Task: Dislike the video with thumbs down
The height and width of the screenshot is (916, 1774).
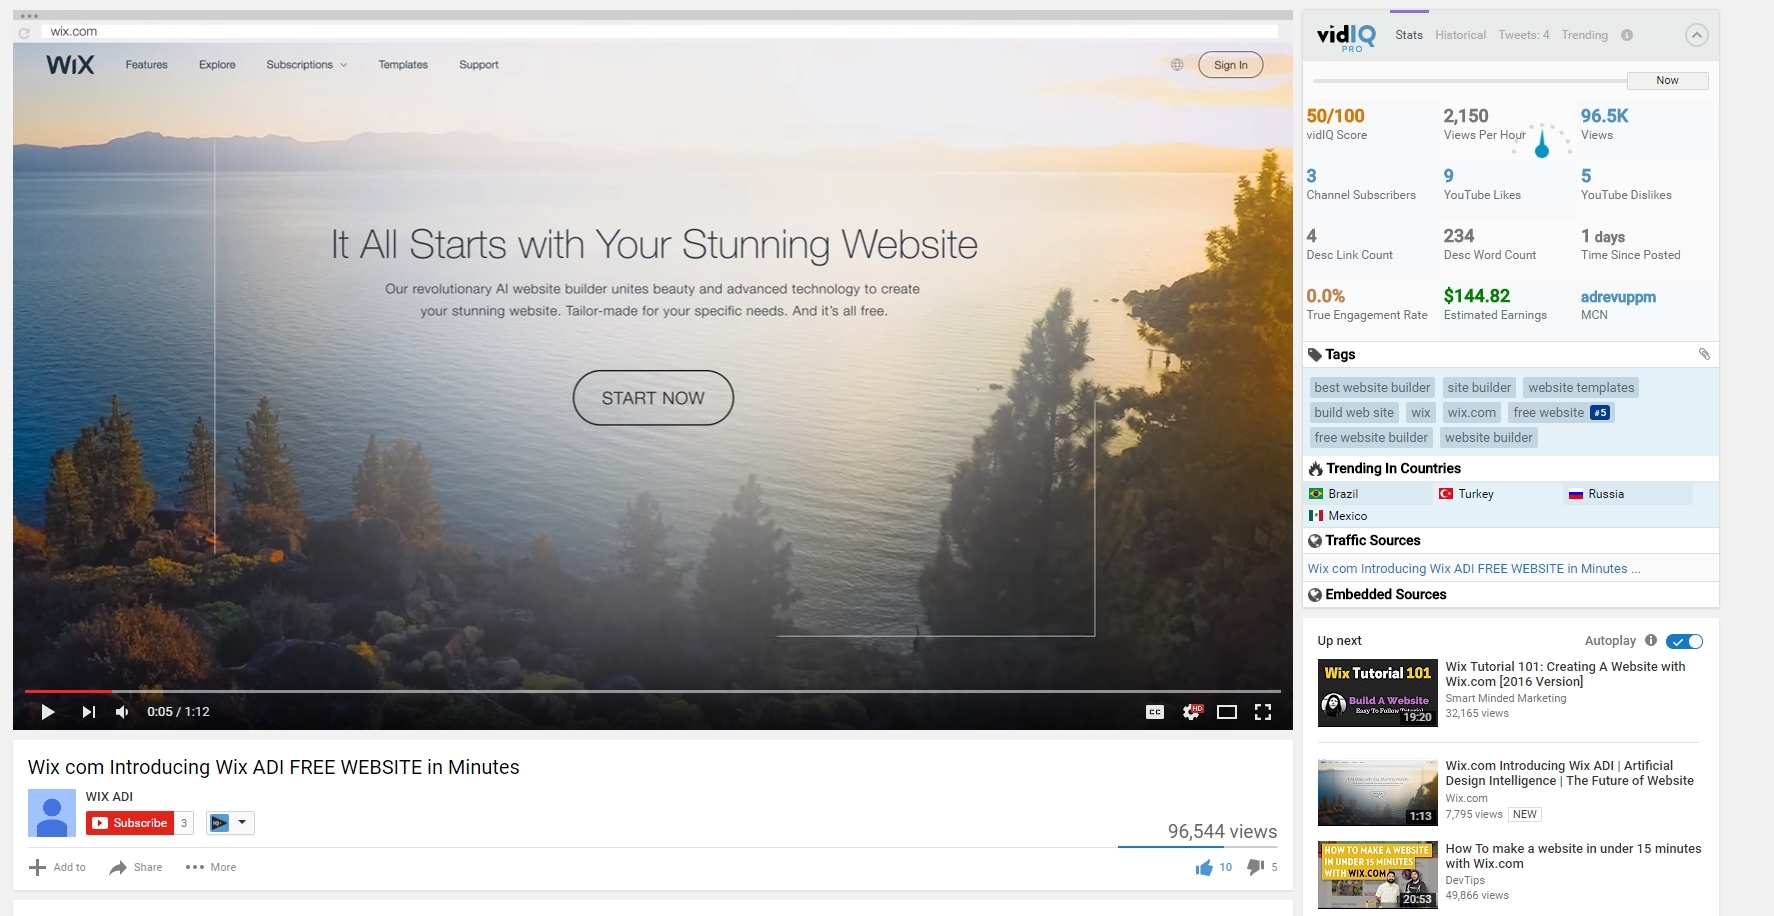Action: click(x=1255, y=867)
